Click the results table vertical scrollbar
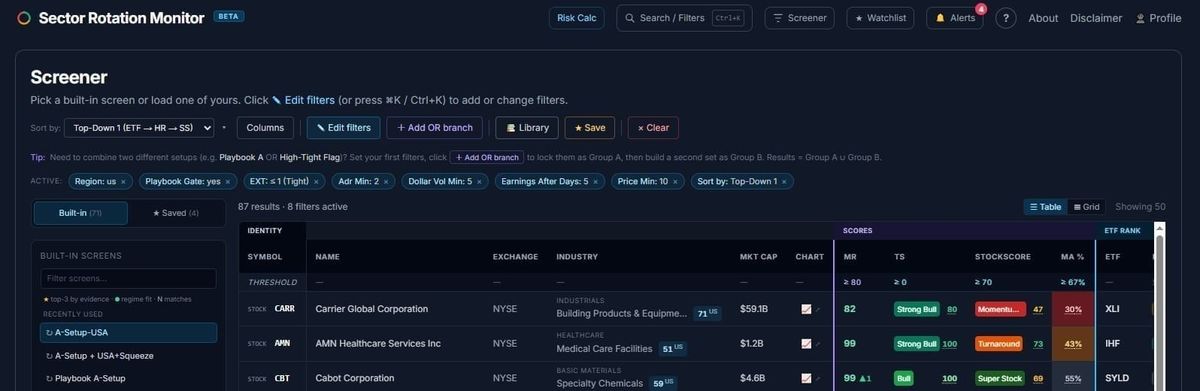Viewport: 1200px width, 391px height. click(x=1159, y=306)
